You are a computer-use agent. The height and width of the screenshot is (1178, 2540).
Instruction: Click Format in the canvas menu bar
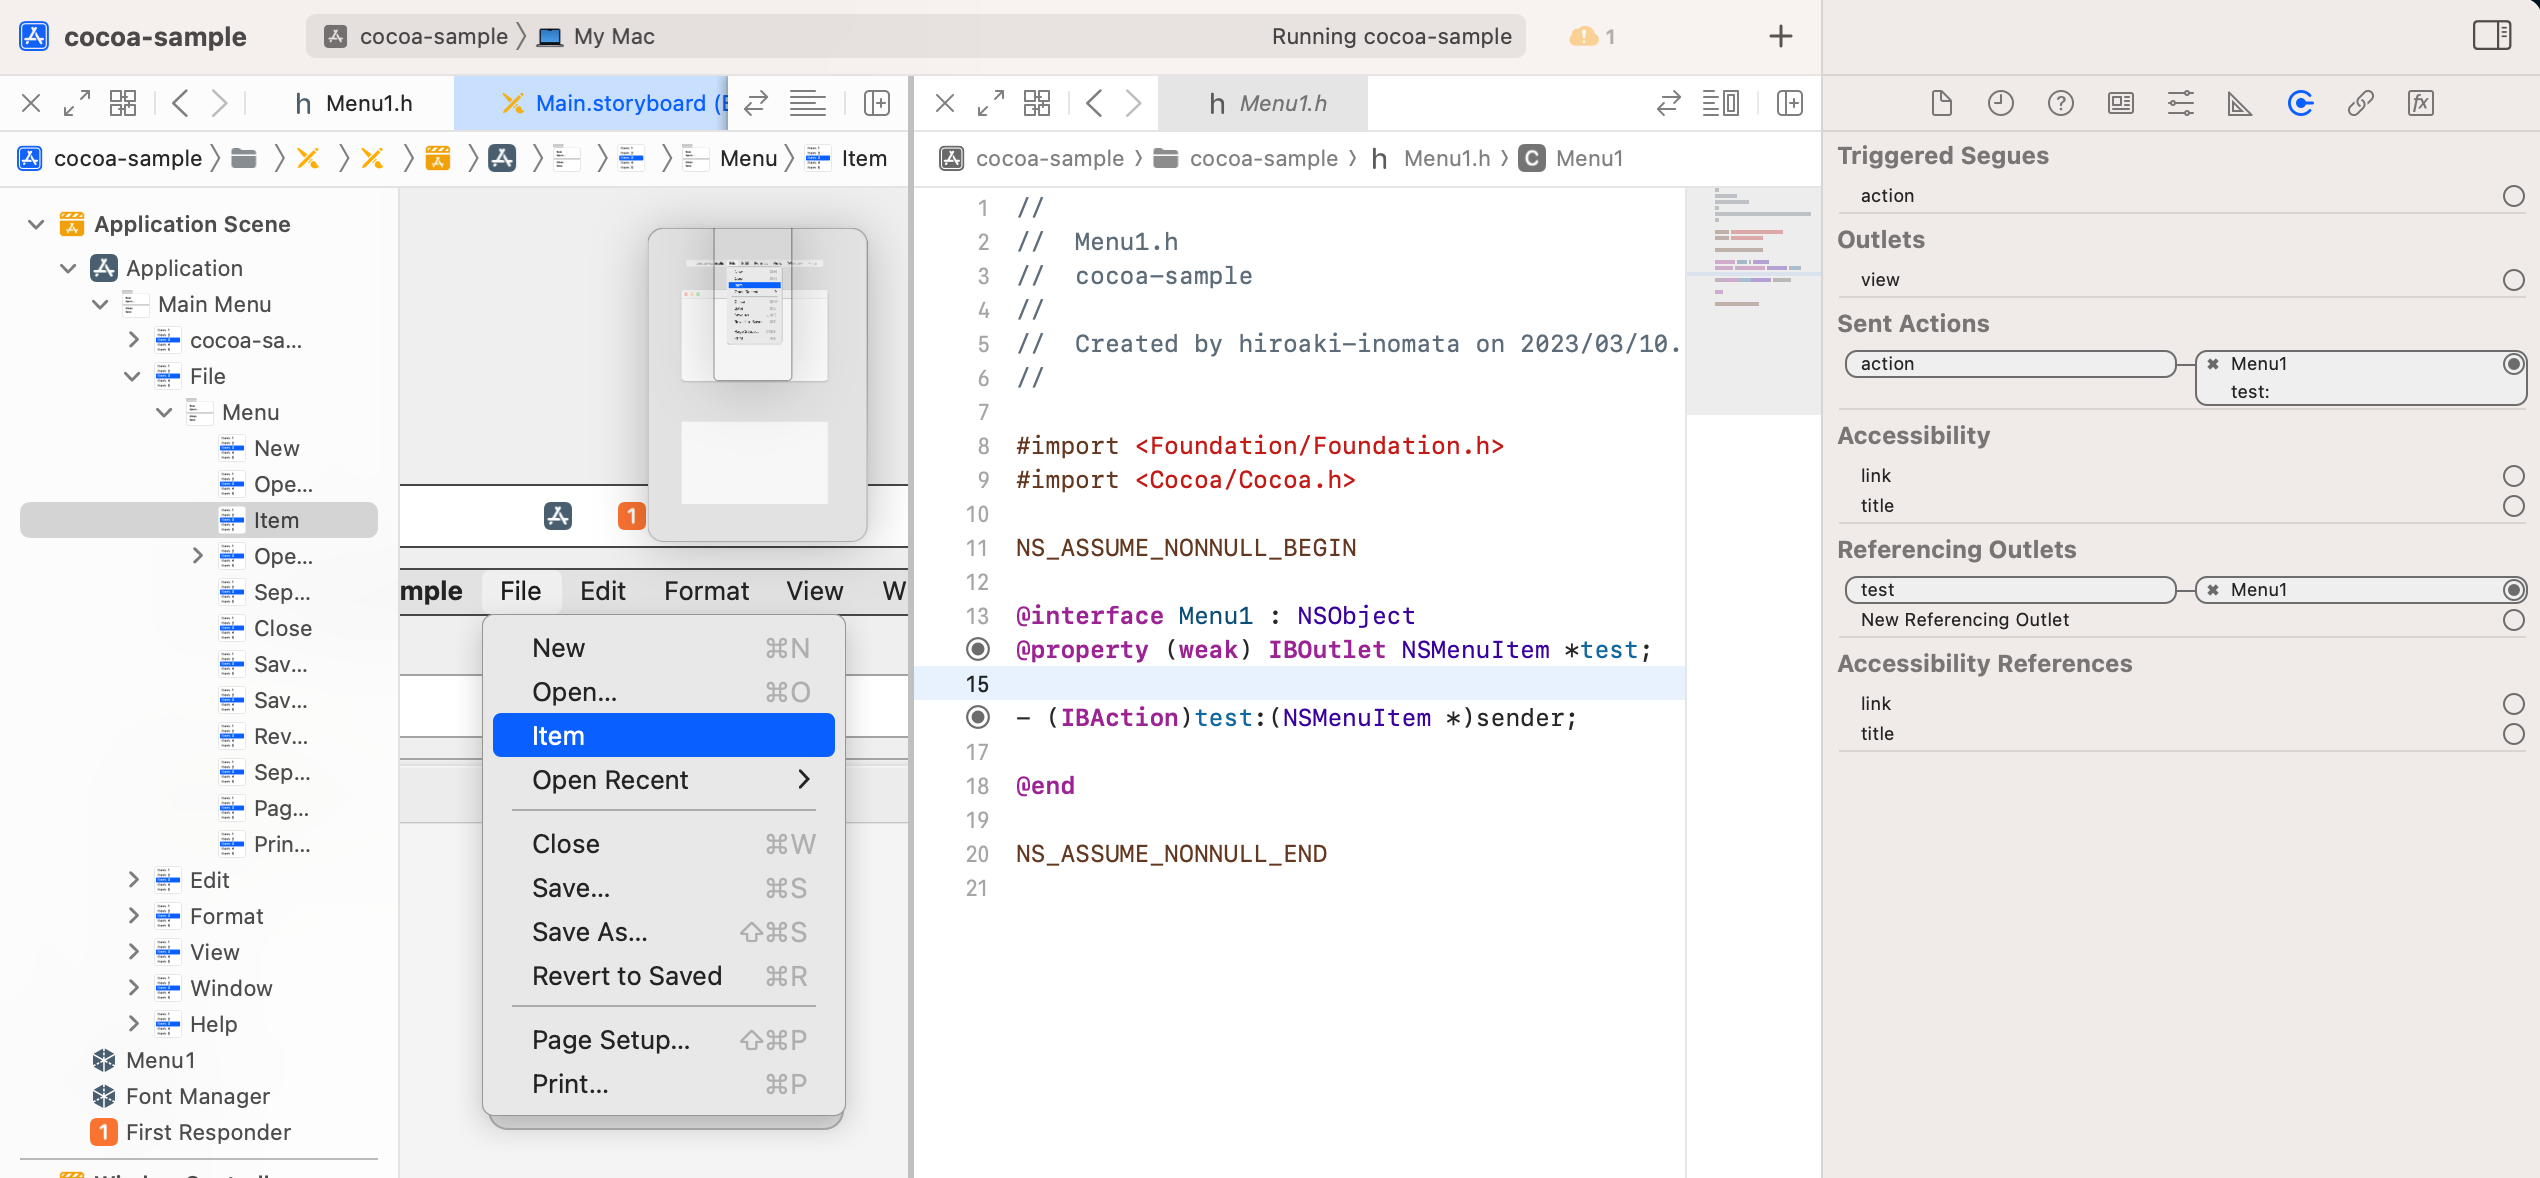coord(706,591)
